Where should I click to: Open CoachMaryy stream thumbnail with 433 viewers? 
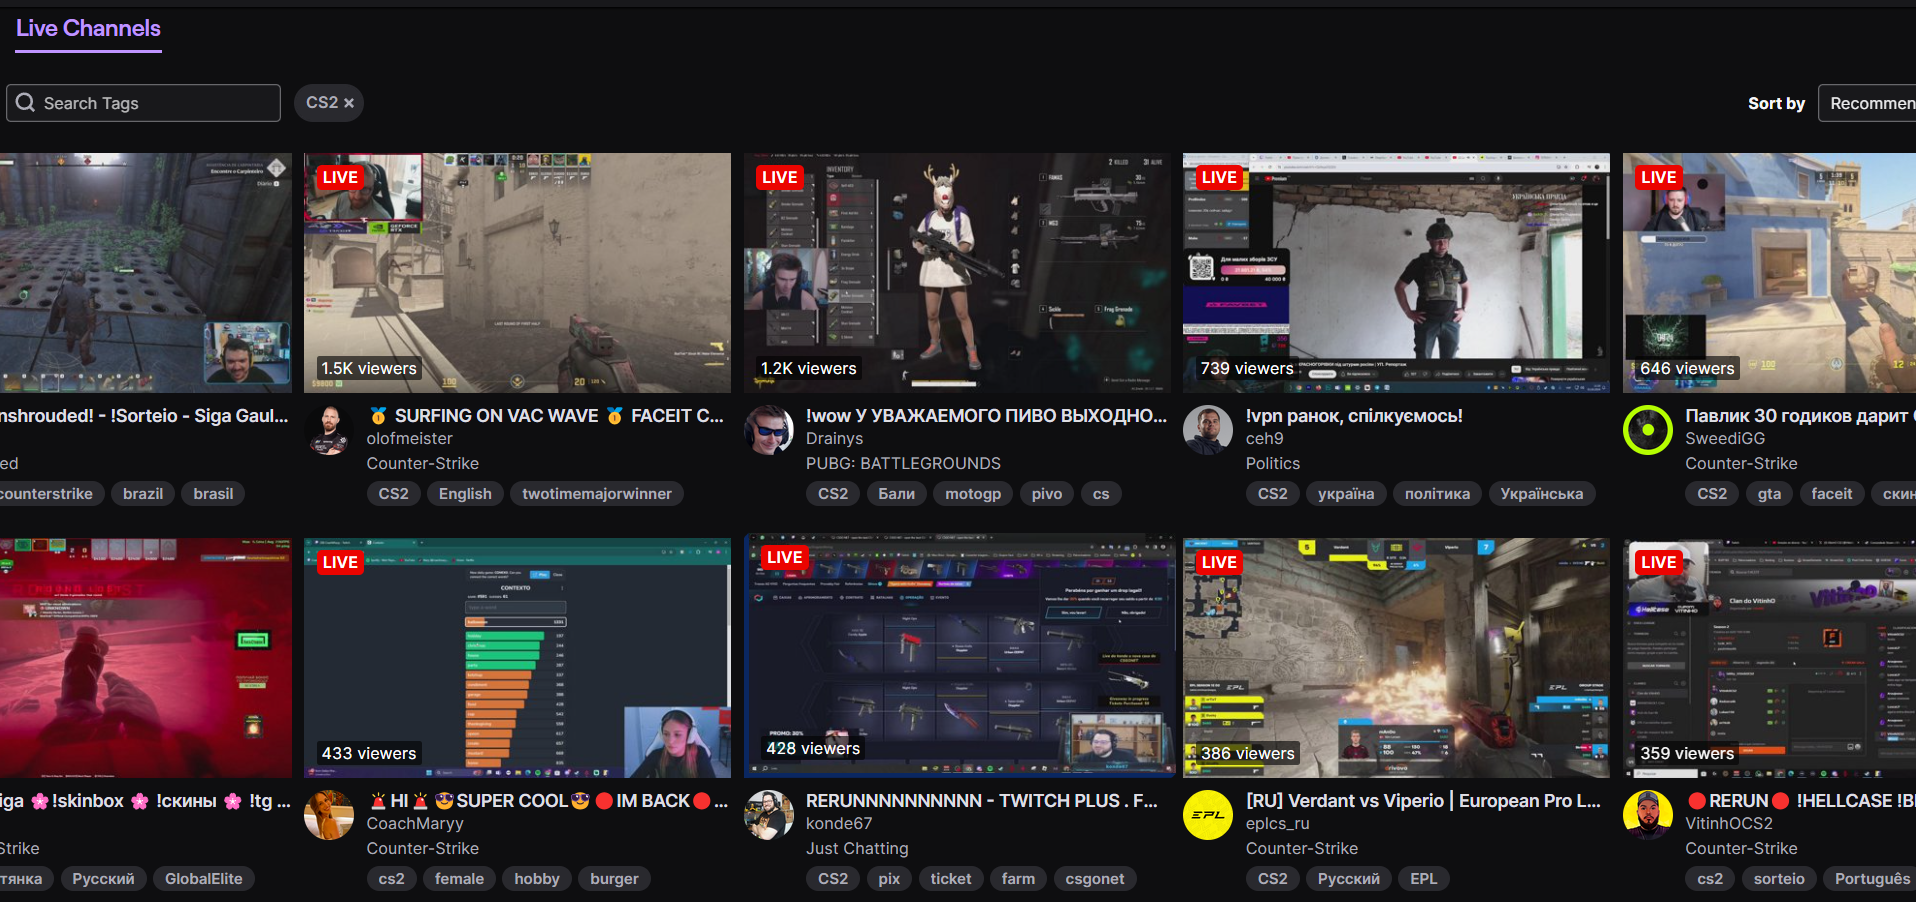pyautogui.click(x=517, y=658)
